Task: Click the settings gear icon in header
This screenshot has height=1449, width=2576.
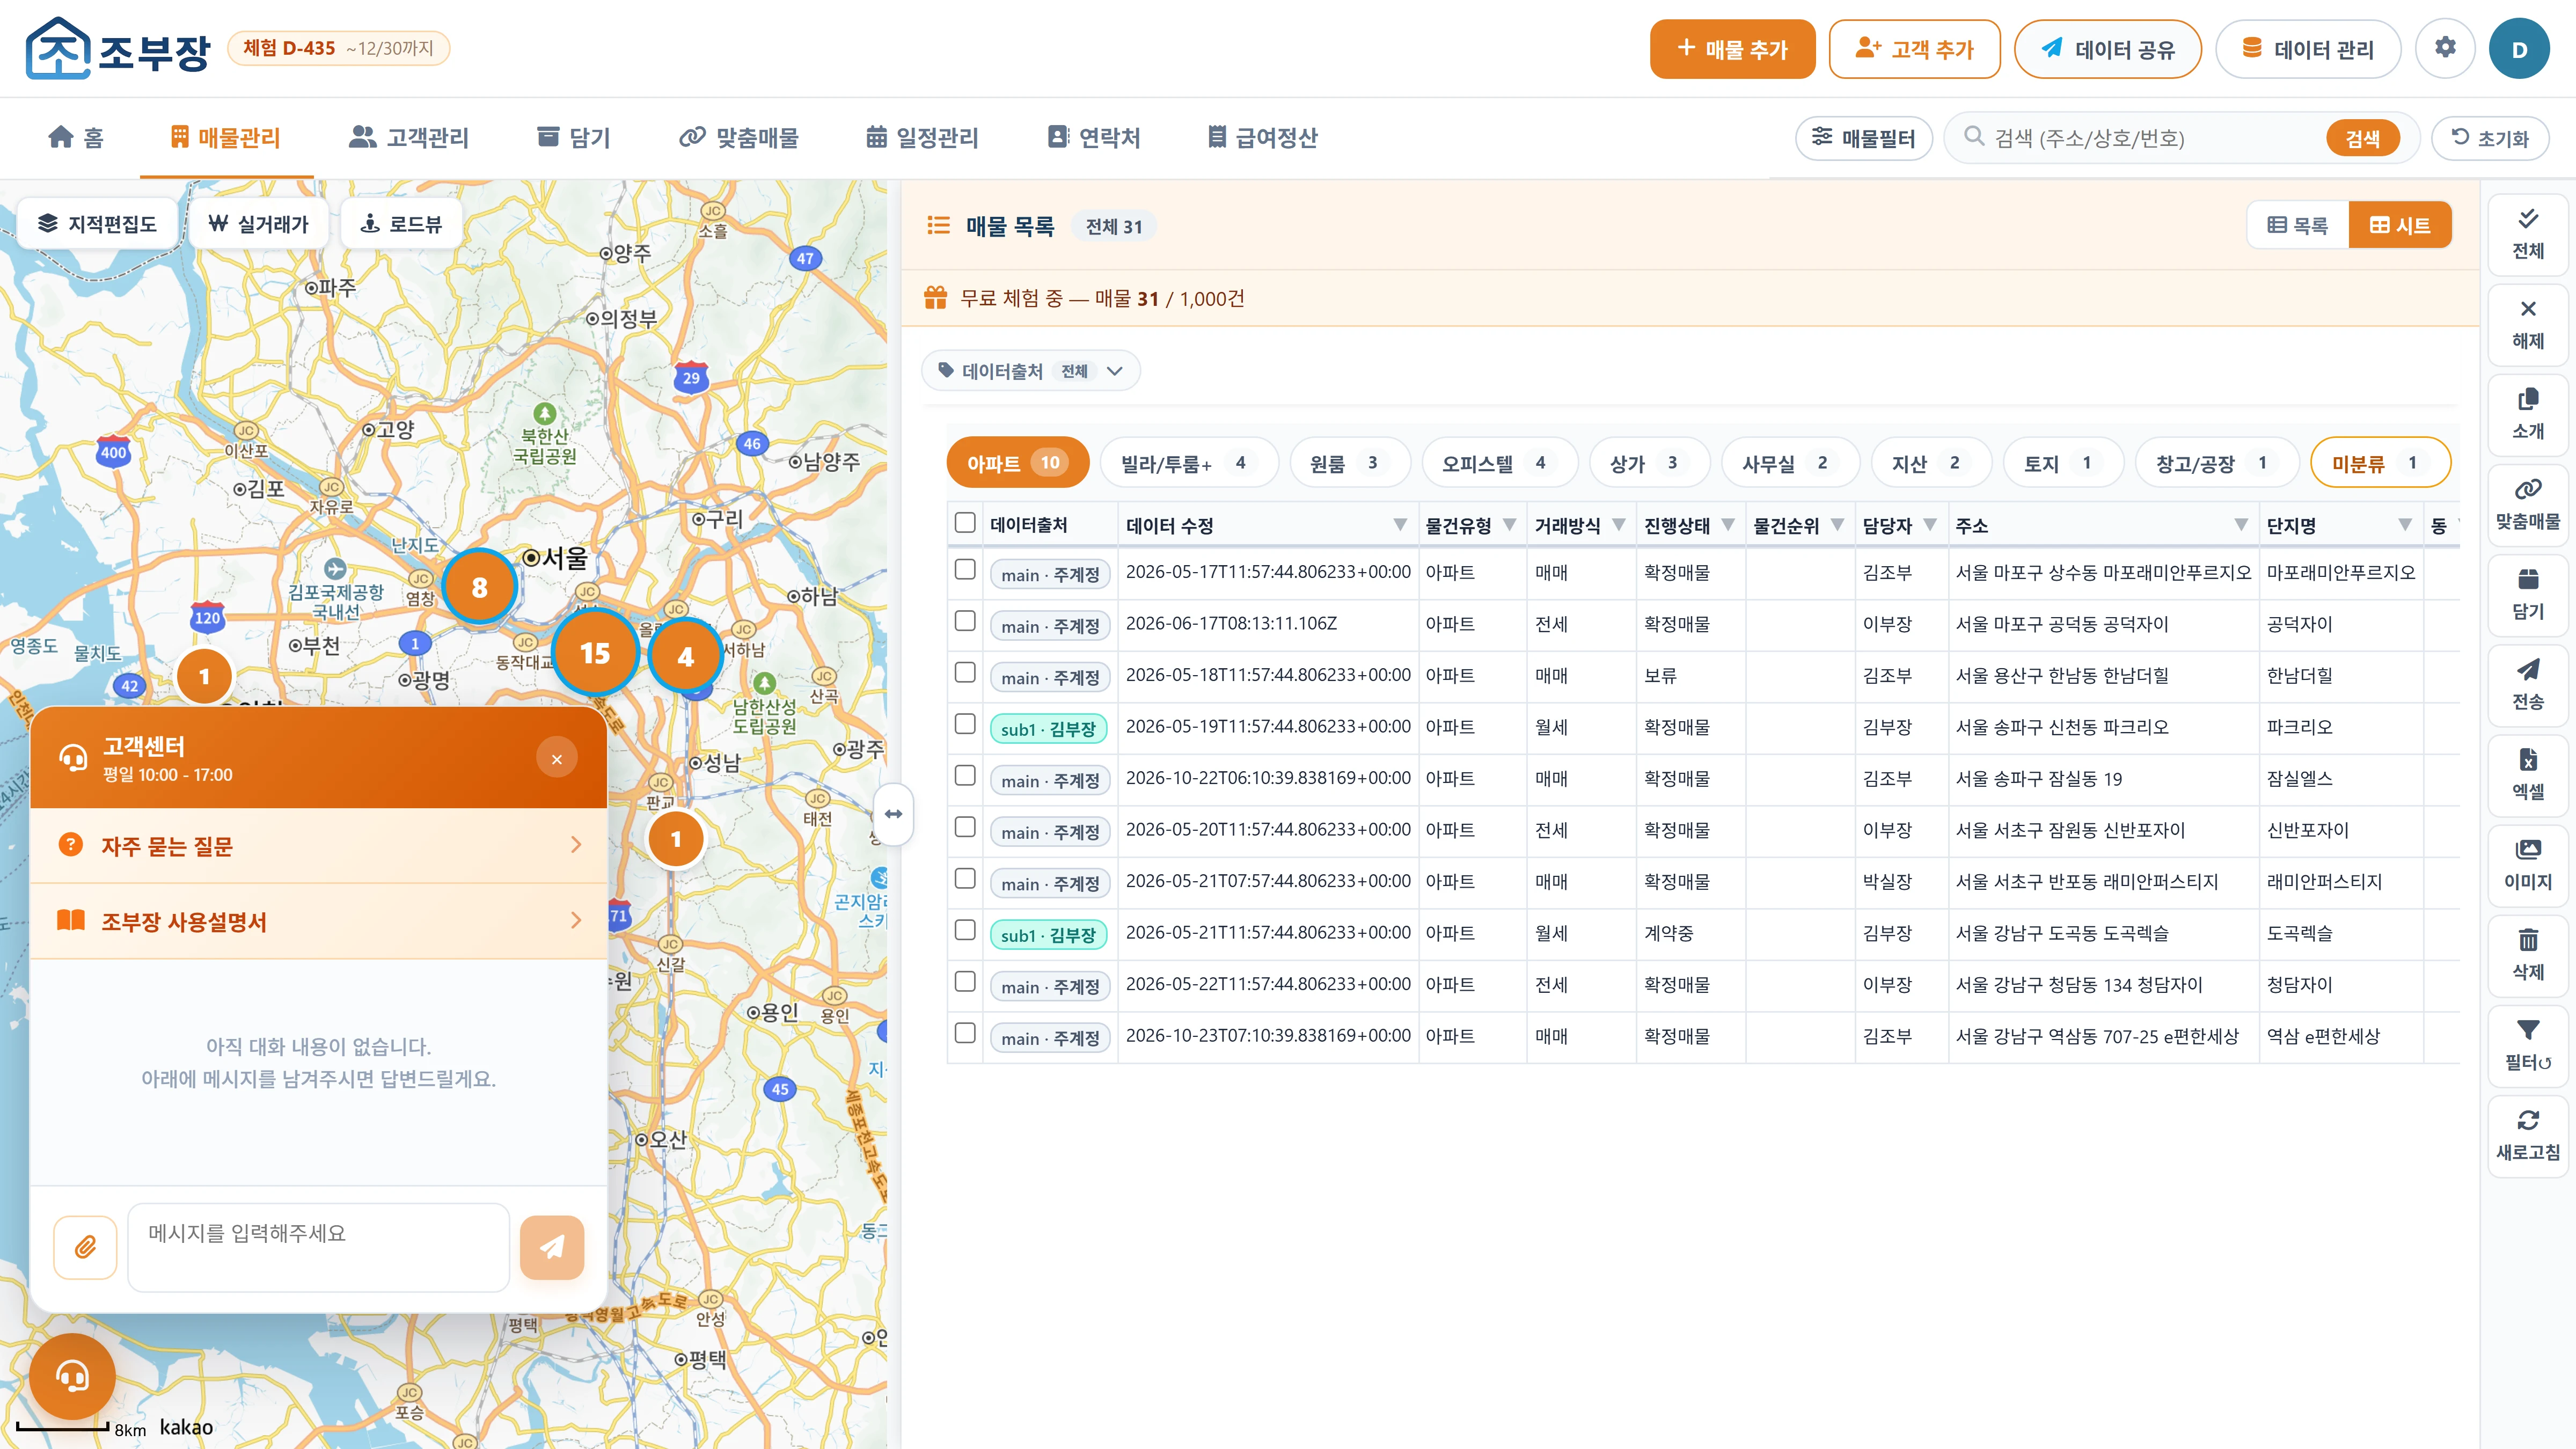Action: [x=2444, y=48]
